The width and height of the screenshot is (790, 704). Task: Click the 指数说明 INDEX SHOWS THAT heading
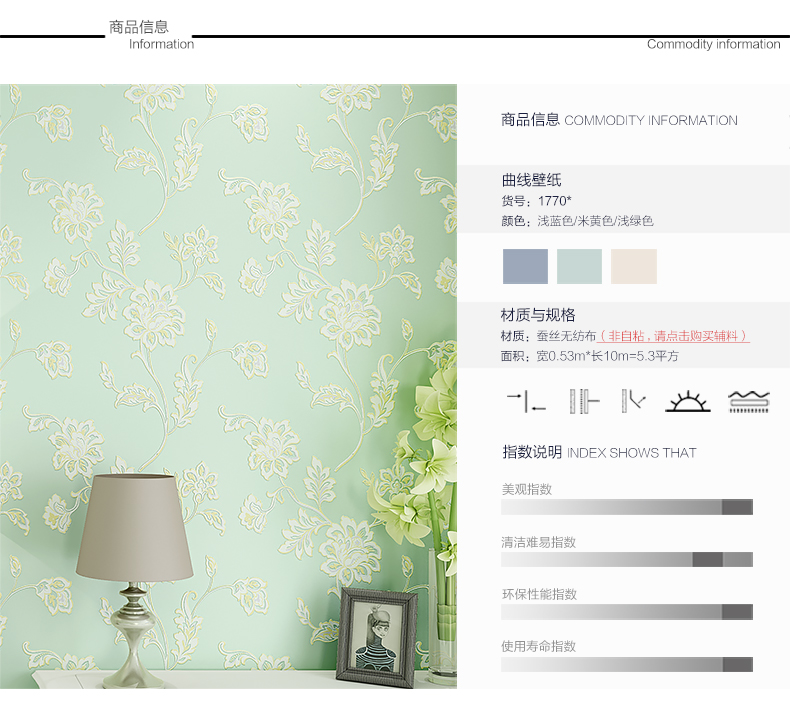click(x=599, y=452)
